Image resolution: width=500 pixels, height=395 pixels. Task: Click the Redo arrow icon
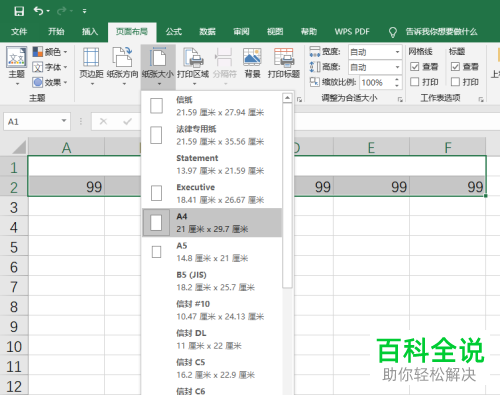pos(61,11)
